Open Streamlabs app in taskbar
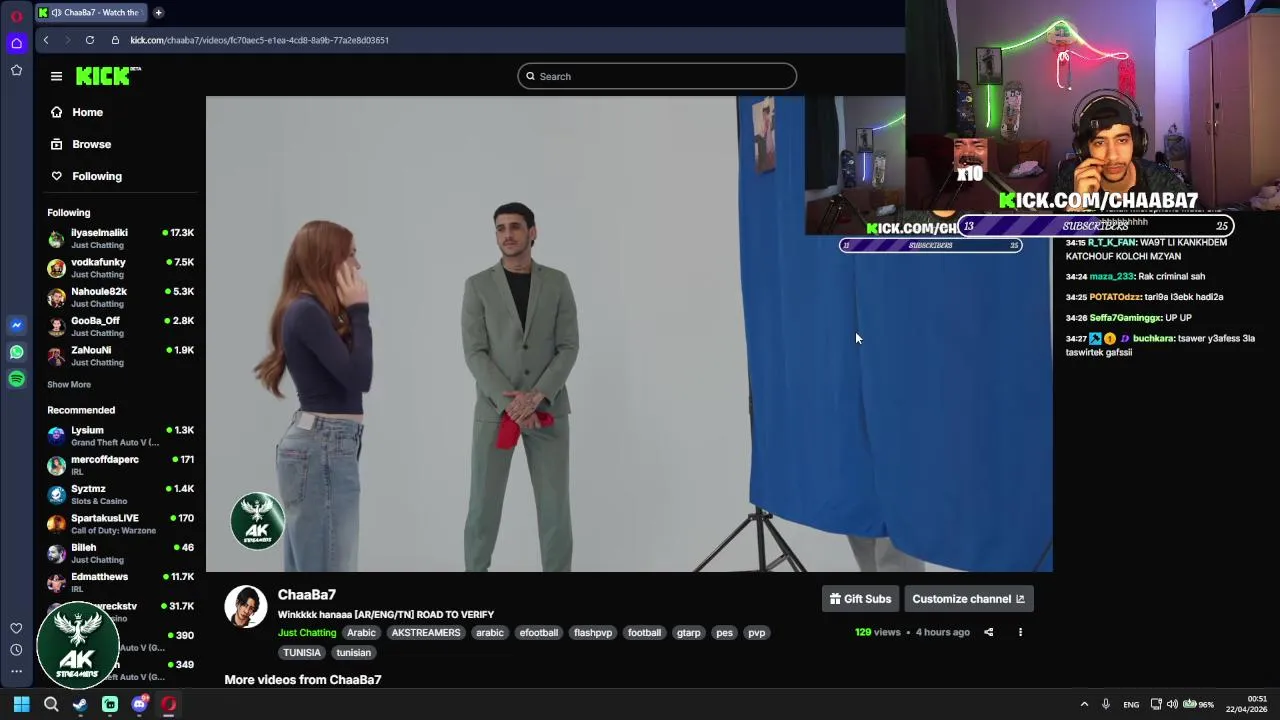 pos(110,704)
